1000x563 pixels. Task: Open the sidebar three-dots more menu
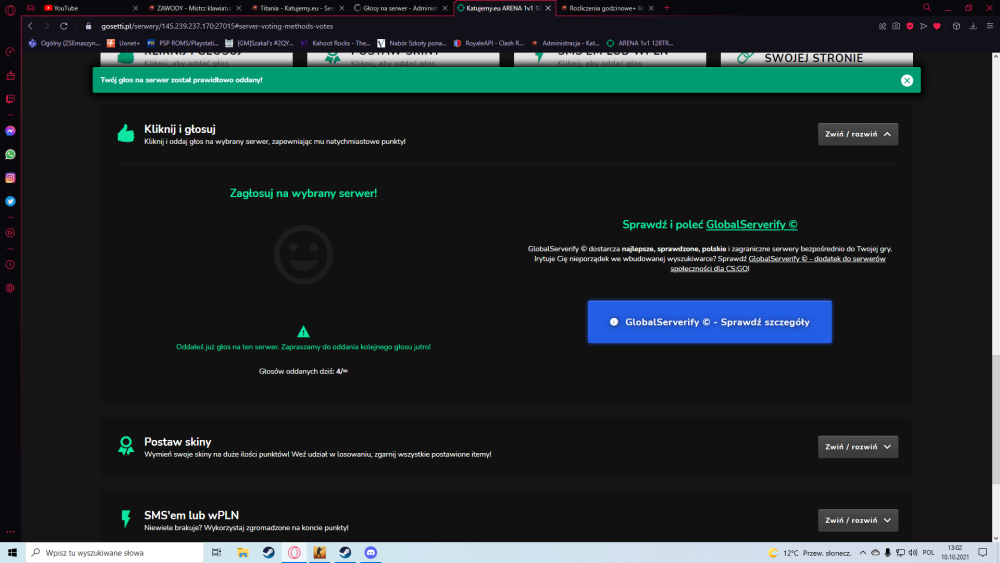click(x=10, y=531)
